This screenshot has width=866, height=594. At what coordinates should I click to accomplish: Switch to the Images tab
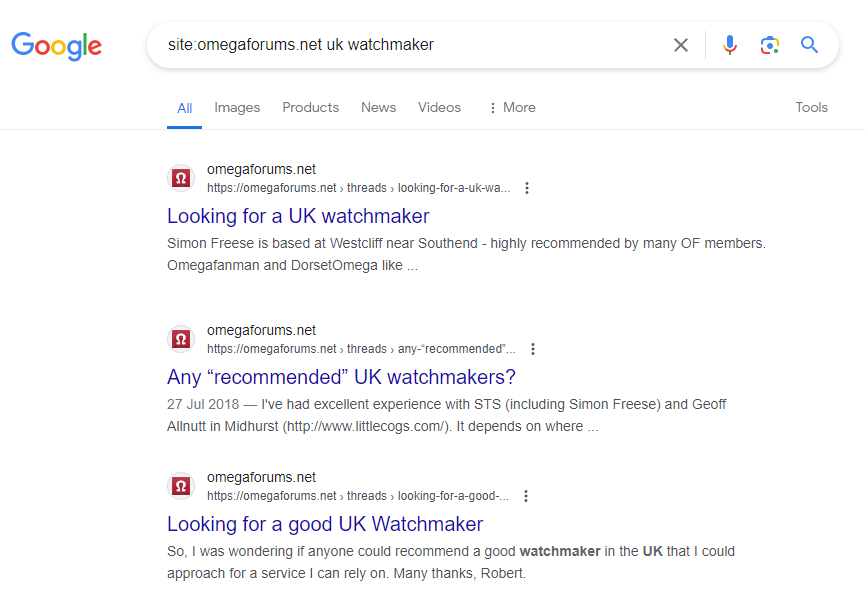237,108
